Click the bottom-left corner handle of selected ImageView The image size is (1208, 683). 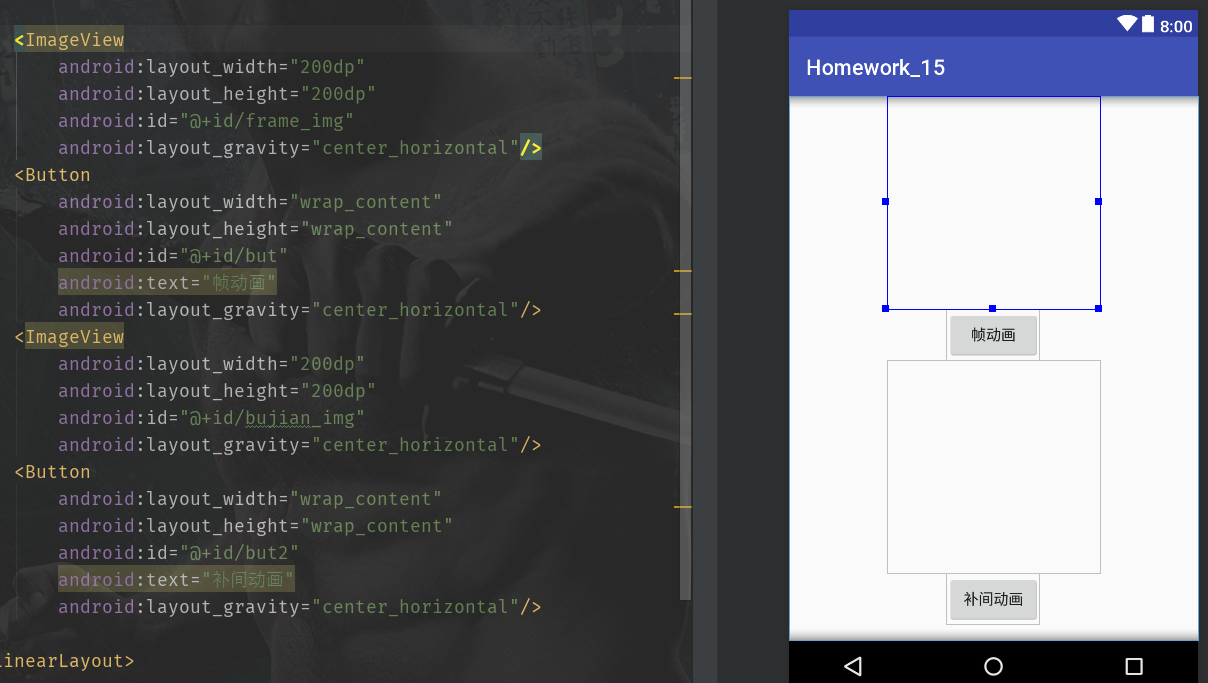[886, 308]
